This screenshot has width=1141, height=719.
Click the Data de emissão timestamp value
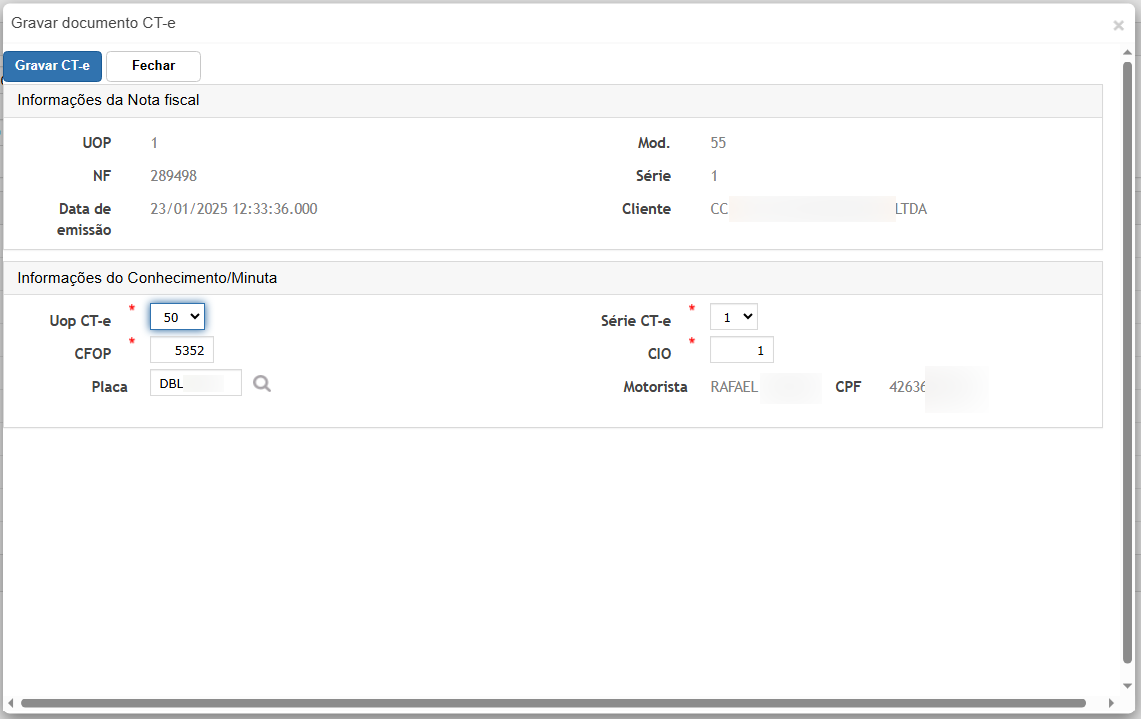(x=234, y=209)
